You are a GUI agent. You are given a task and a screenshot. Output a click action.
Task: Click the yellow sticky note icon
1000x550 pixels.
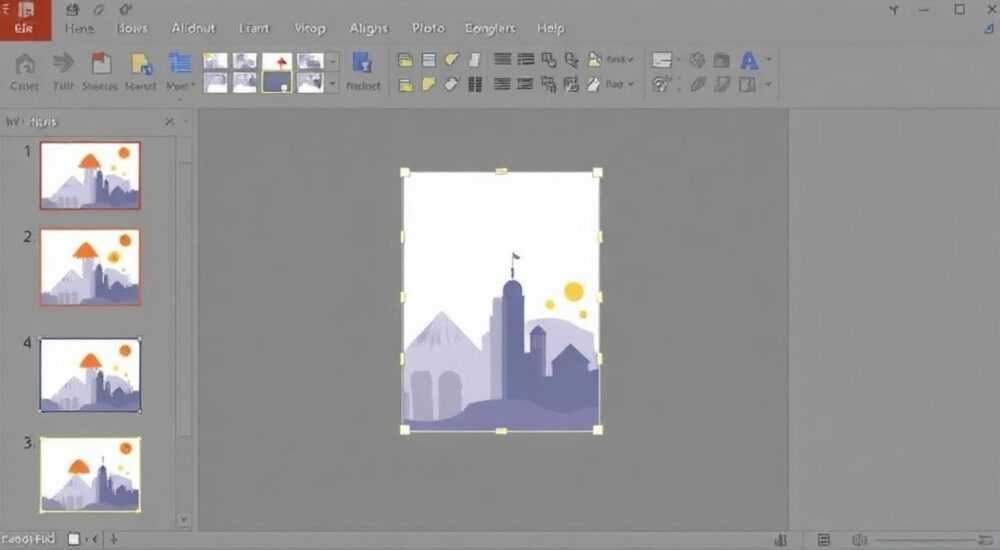point(428,84)
